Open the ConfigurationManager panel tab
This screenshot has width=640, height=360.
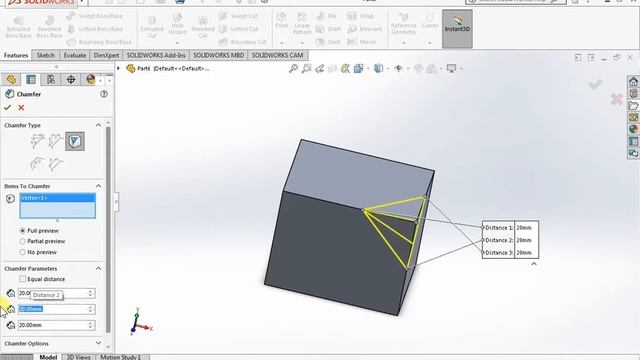tap(51, 79)
